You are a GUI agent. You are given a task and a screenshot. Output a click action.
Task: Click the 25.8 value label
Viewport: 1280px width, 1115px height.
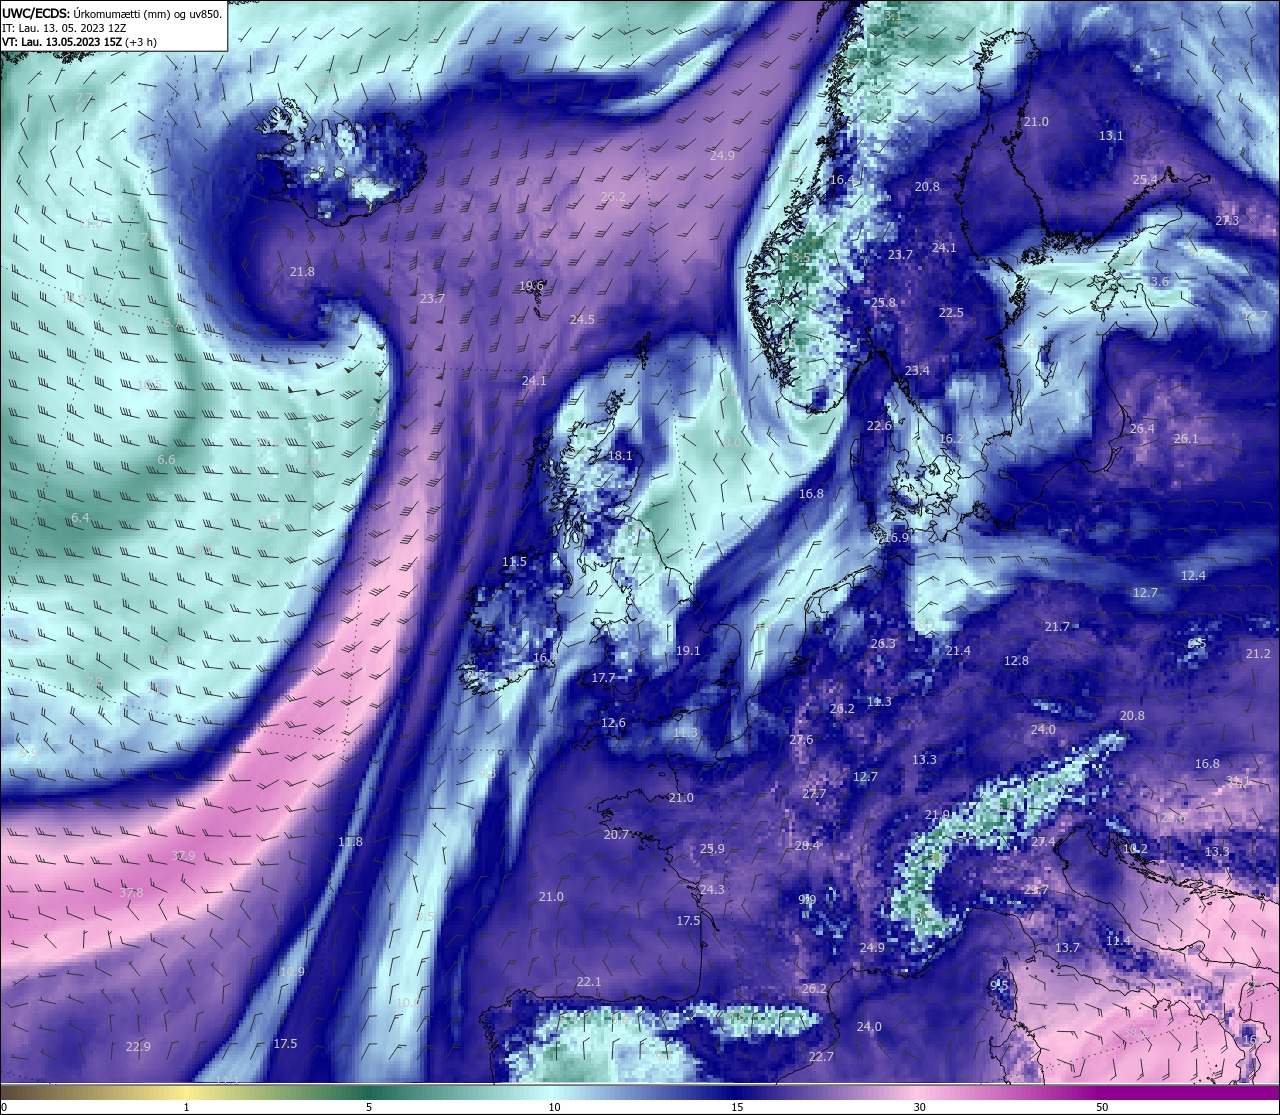pyautogui.click(x=883, y=303)
